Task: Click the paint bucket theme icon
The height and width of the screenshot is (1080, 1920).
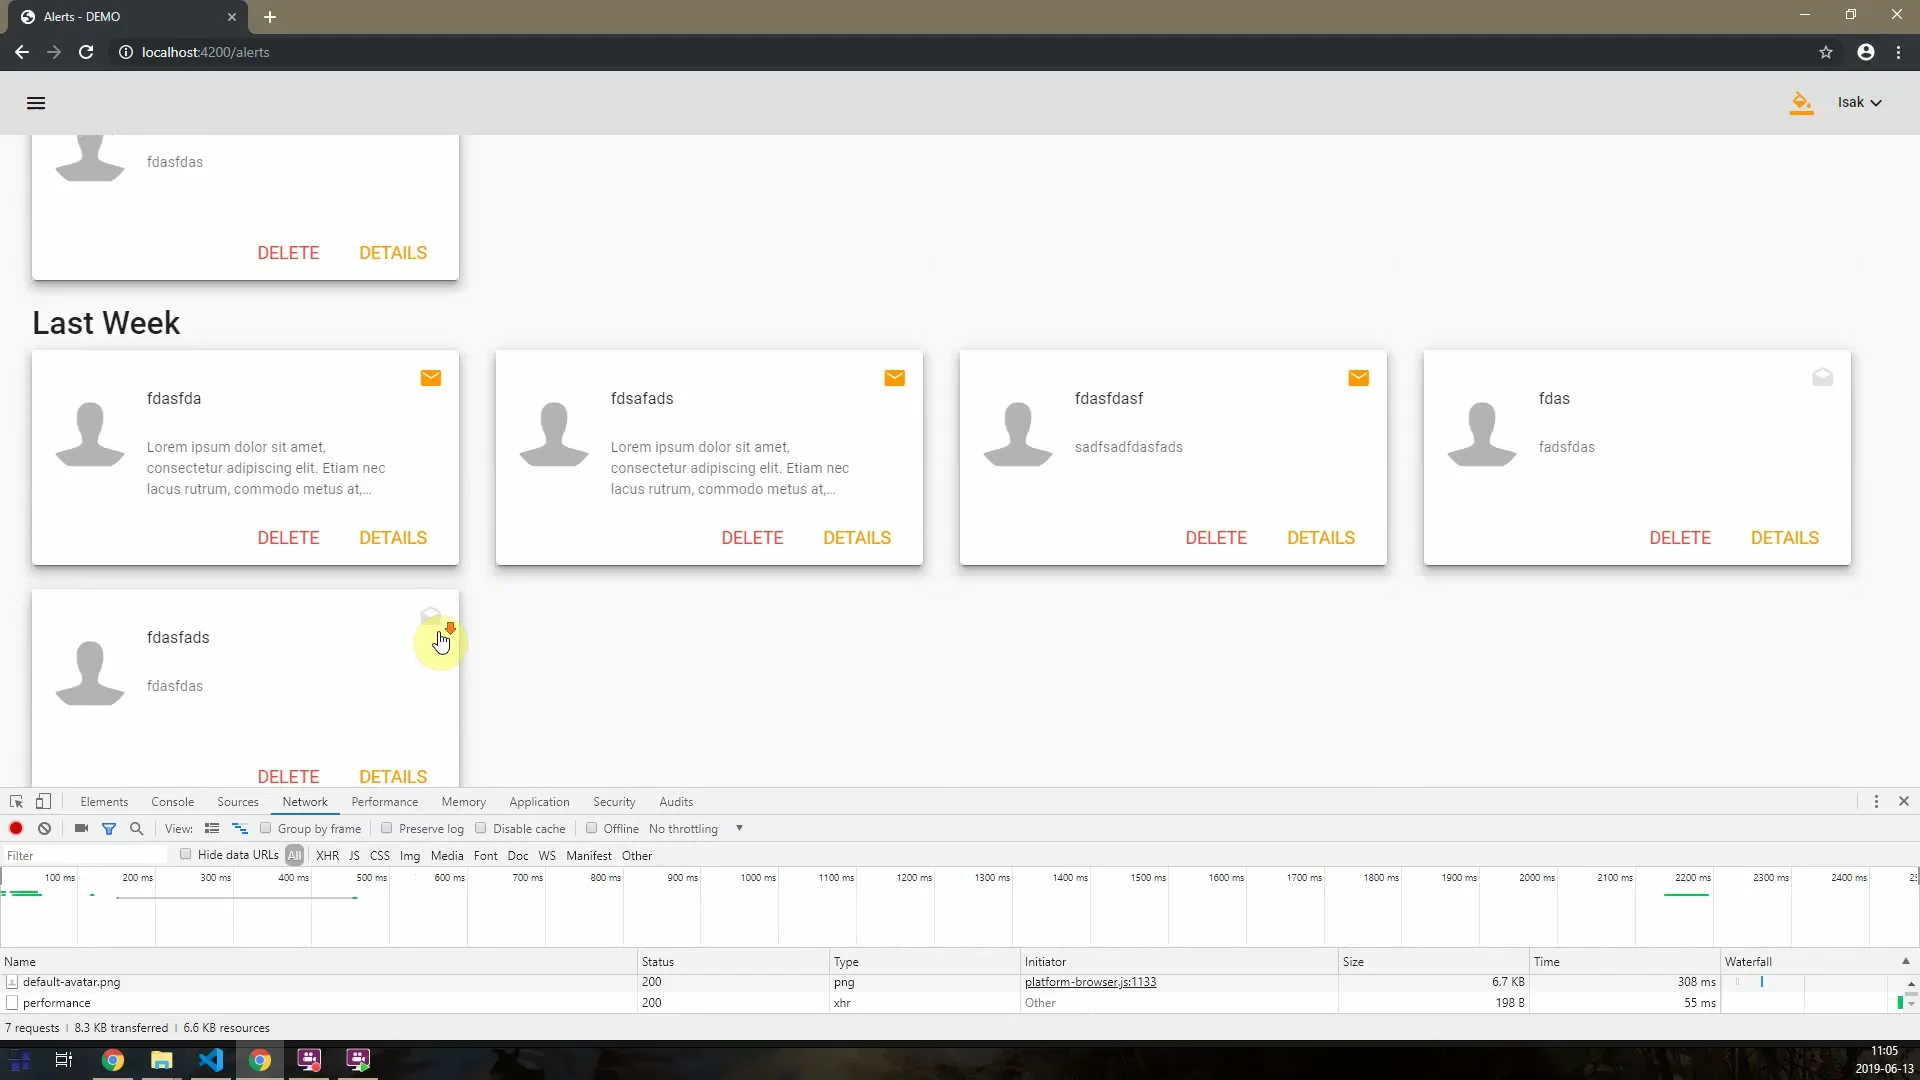Action: click(1801, 103)
